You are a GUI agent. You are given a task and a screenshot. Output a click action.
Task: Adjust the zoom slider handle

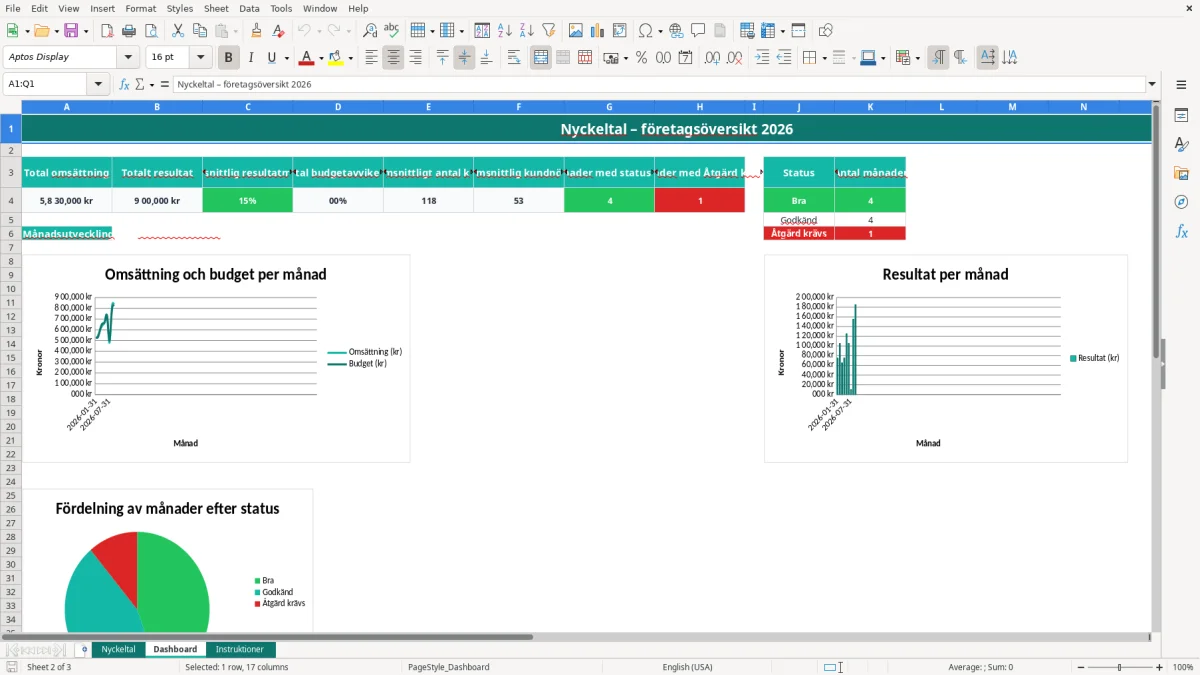tap(1119, 667)
